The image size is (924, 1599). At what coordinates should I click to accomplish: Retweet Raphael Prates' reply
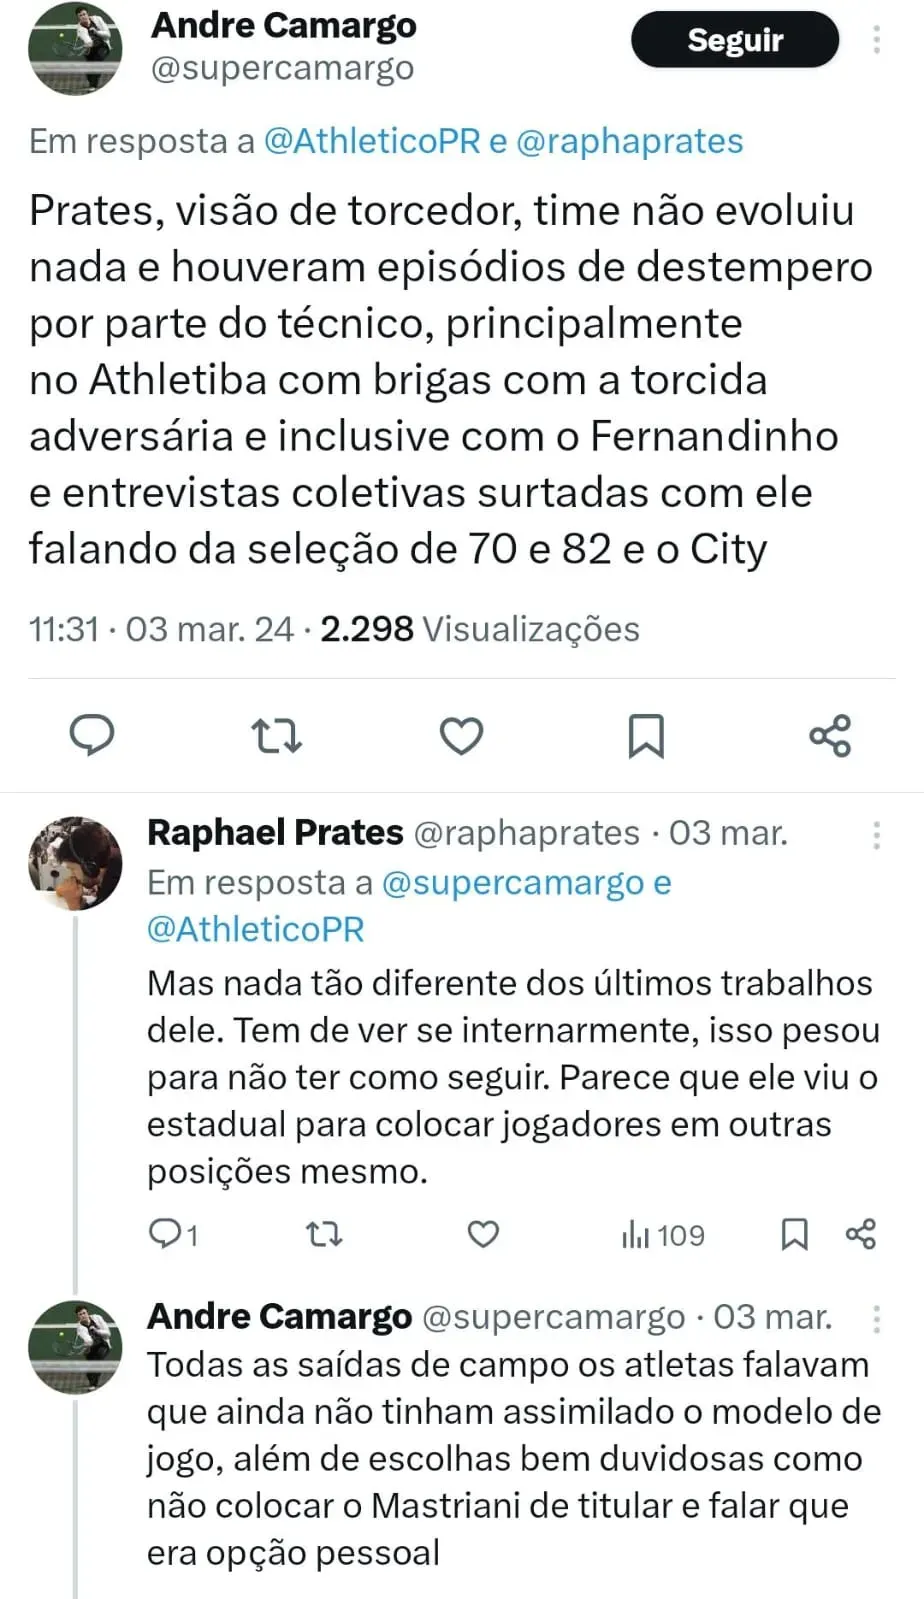pyautogui.click(x=324, y=1234)
